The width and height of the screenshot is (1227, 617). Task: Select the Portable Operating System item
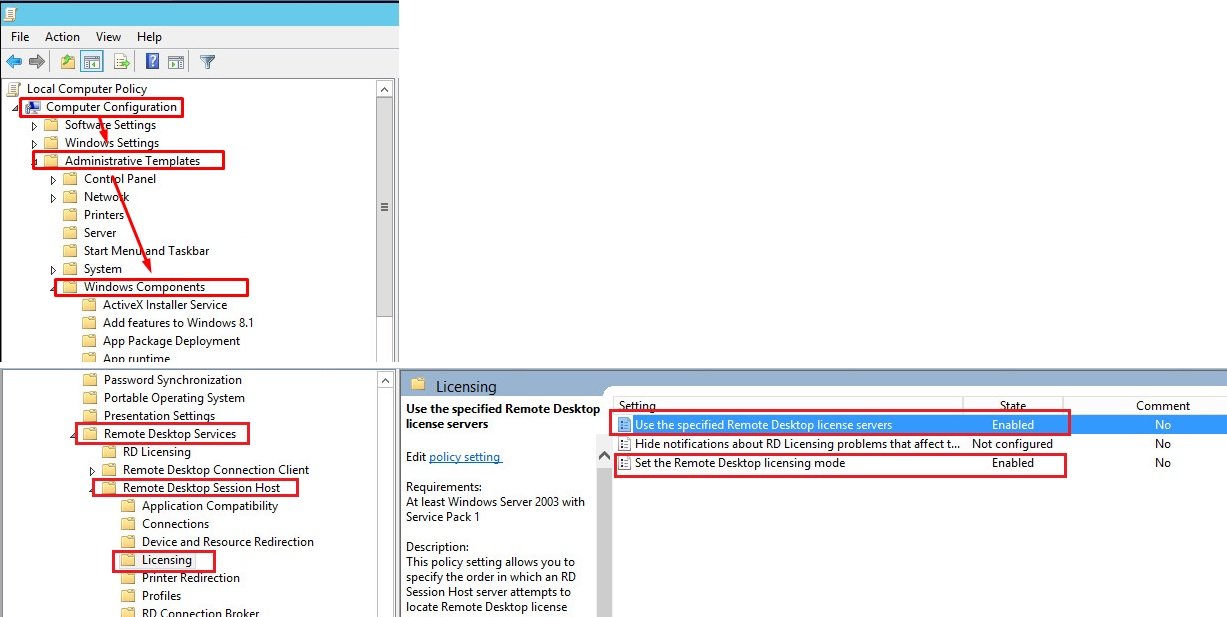(x=174, y=398)
